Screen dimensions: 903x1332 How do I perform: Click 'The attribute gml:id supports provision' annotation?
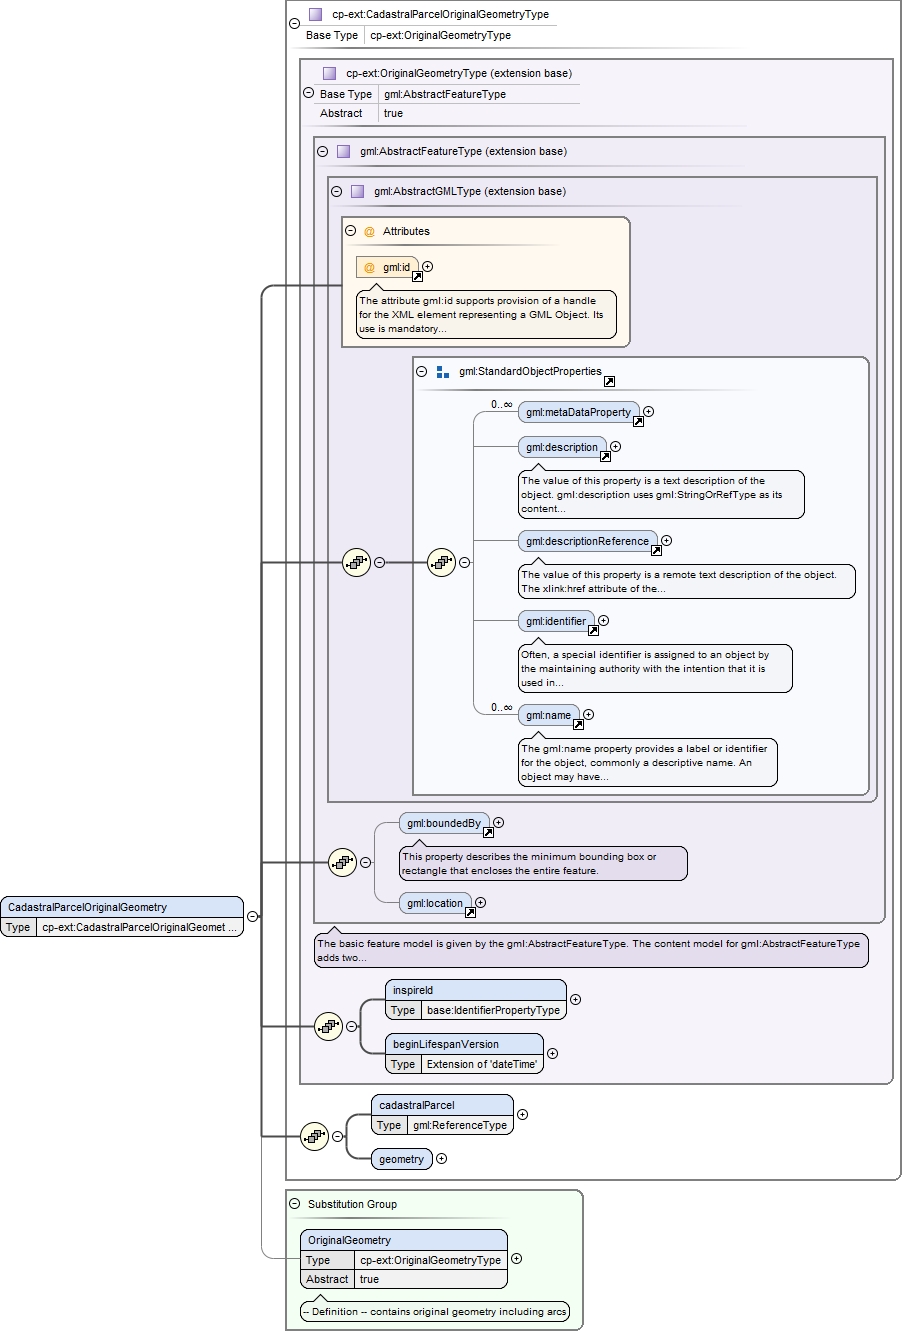click(486, 314)
